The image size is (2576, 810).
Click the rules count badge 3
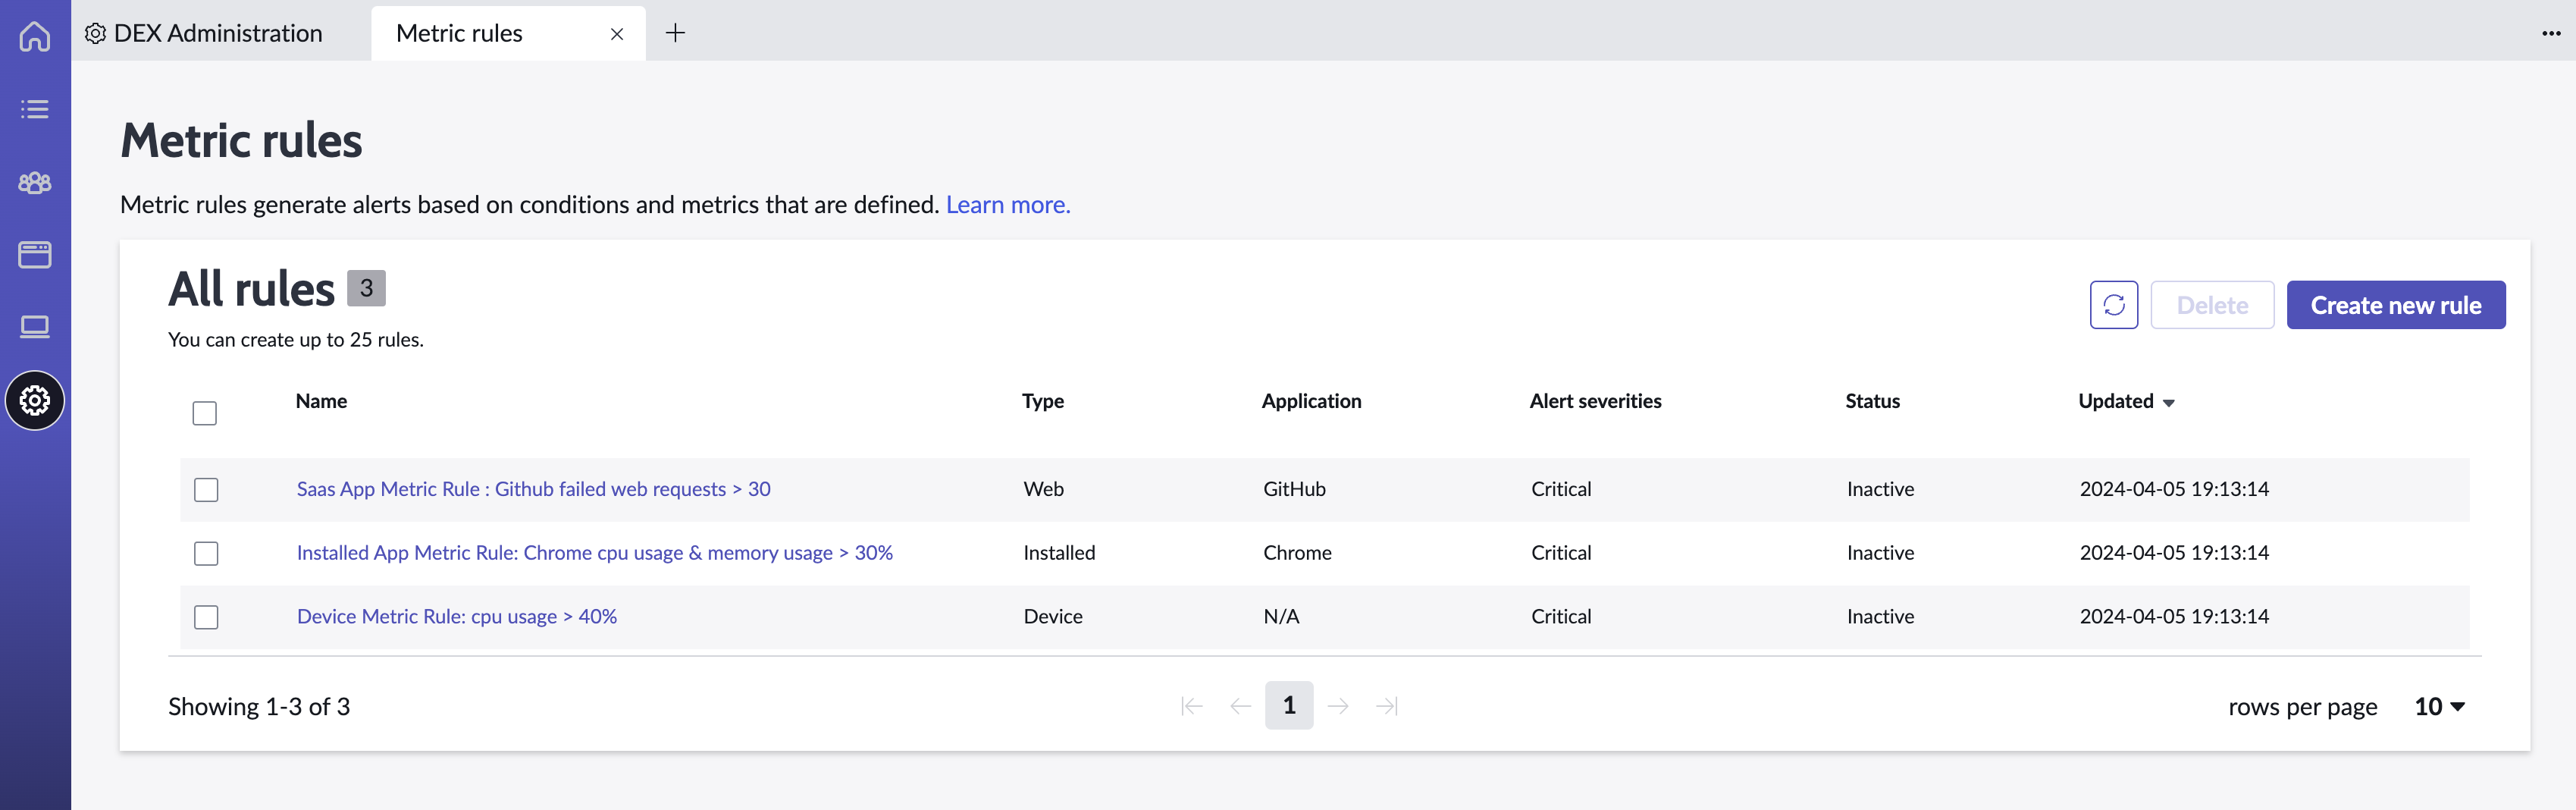tap(366, 288)
